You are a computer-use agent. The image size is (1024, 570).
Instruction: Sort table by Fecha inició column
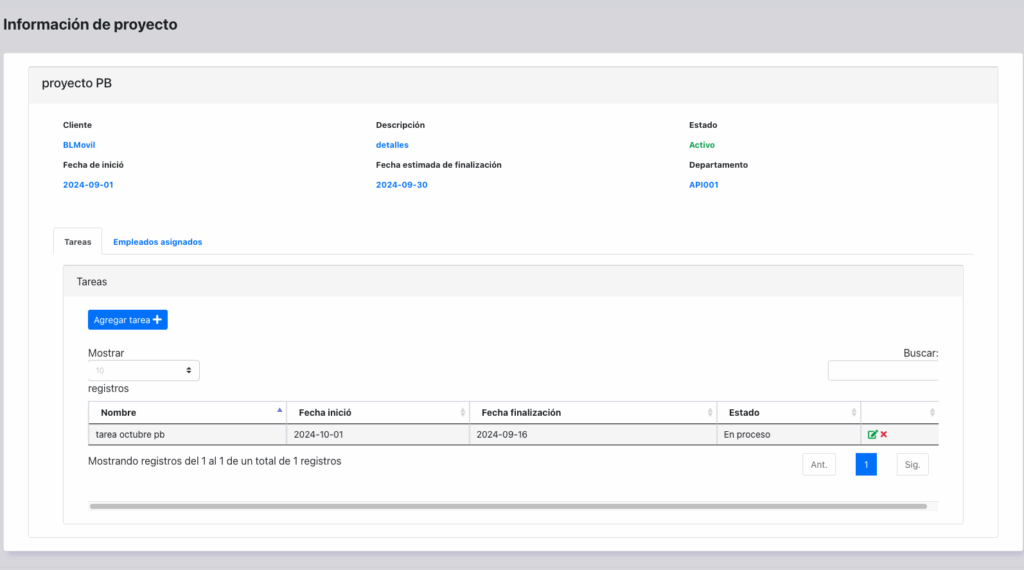(x=378, y=413)
